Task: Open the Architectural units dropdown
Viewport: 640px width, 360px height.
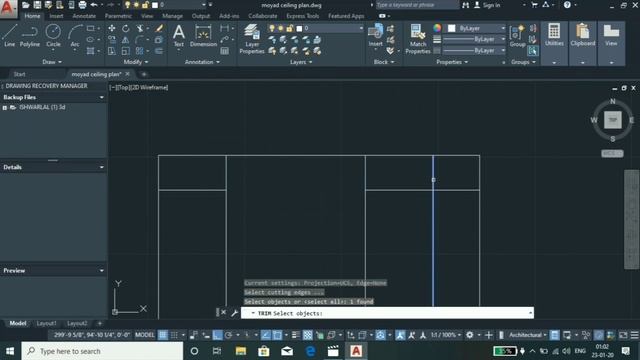Action: [527, 335]
